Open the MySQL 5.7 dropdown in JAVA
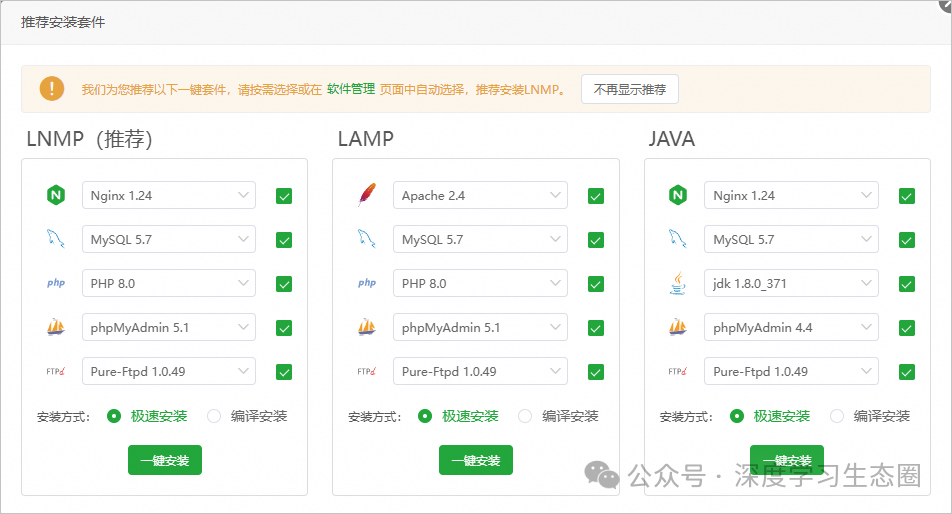Image resolution: width=952 pixels, height=514 pixels. (791, 239)
